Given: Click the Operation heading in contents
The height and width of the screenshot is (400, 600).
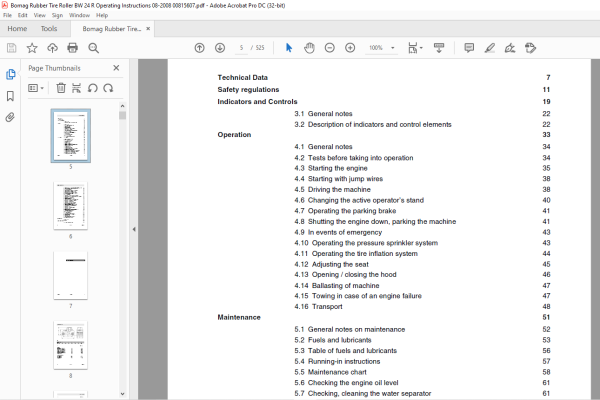Looking at the screenshot, I should 234,135.
